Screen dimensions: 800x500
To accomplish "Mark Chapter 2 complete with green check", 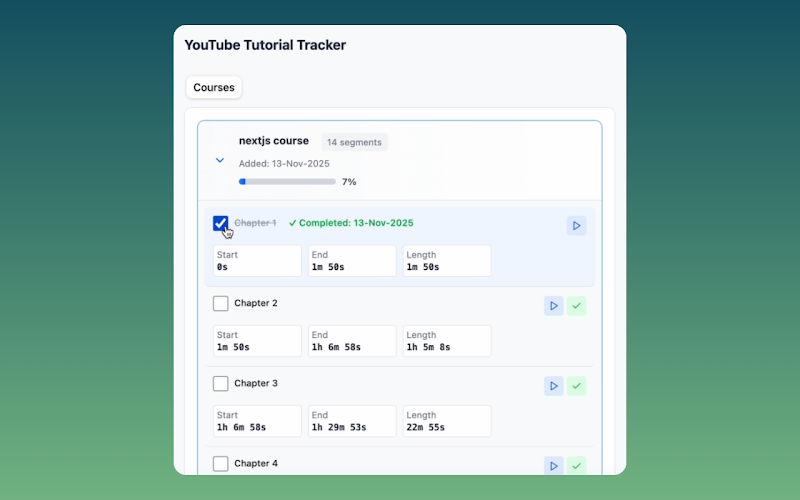I will pyautogui.click(x=577, y=306).
